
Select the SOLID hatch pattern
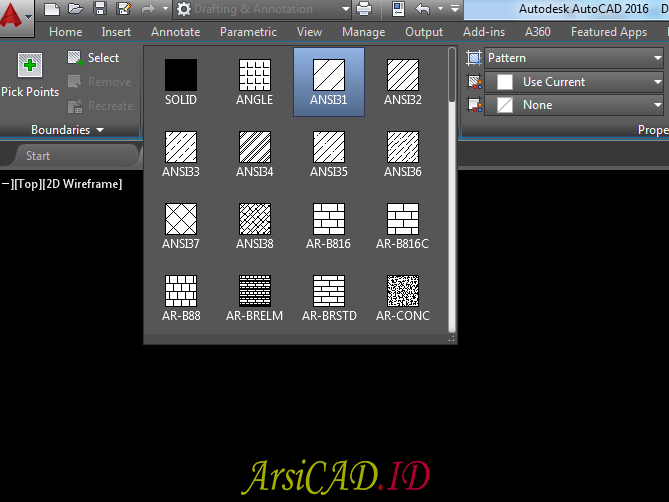181,82
